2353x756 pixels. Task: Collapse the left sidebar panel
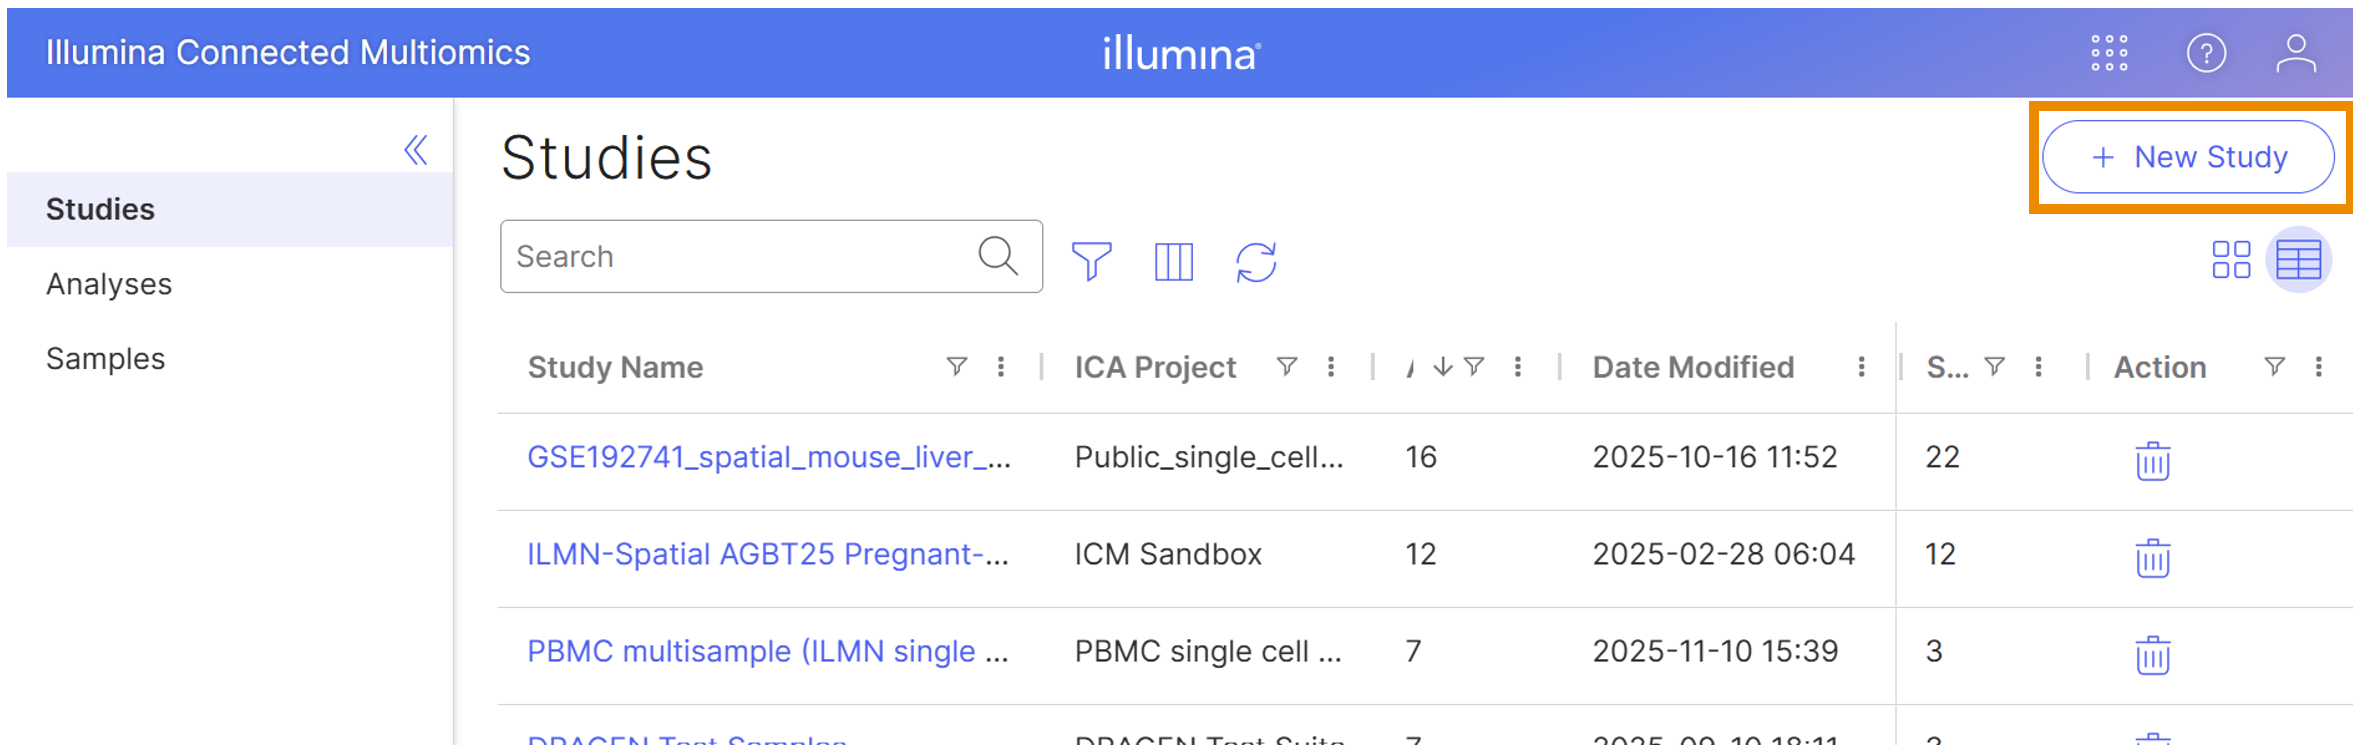(x=416, y=150)
